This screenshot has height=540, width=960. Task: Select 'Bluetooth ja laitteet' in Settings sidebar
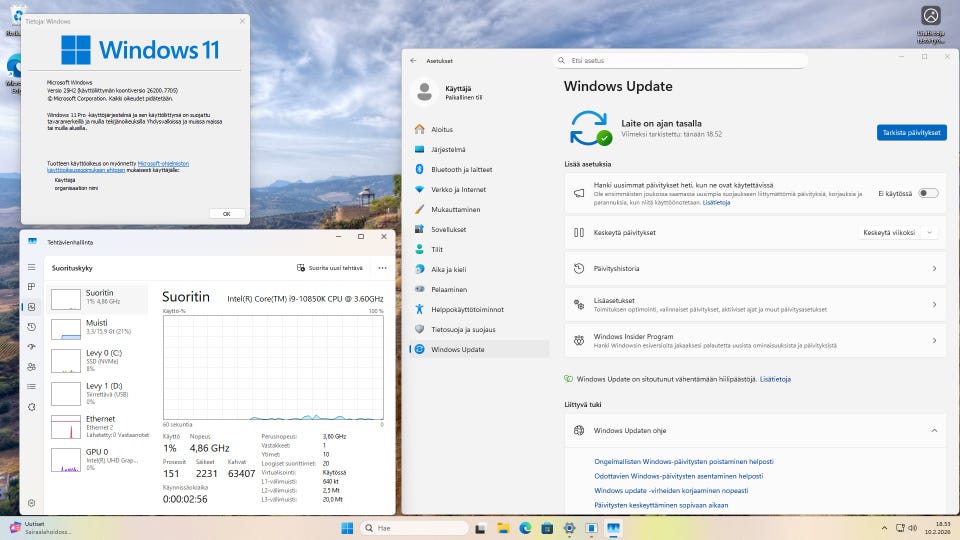coord(461,169)
